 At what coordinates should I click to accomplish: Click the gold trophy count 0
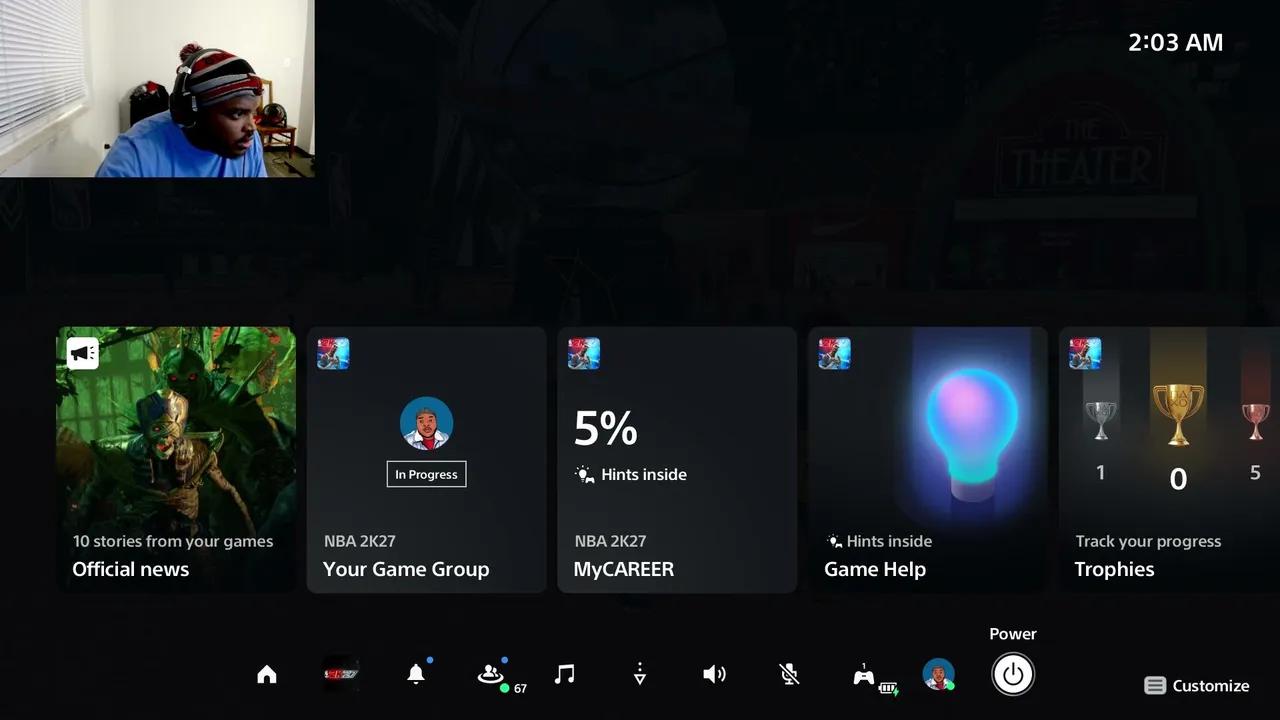1178,480
